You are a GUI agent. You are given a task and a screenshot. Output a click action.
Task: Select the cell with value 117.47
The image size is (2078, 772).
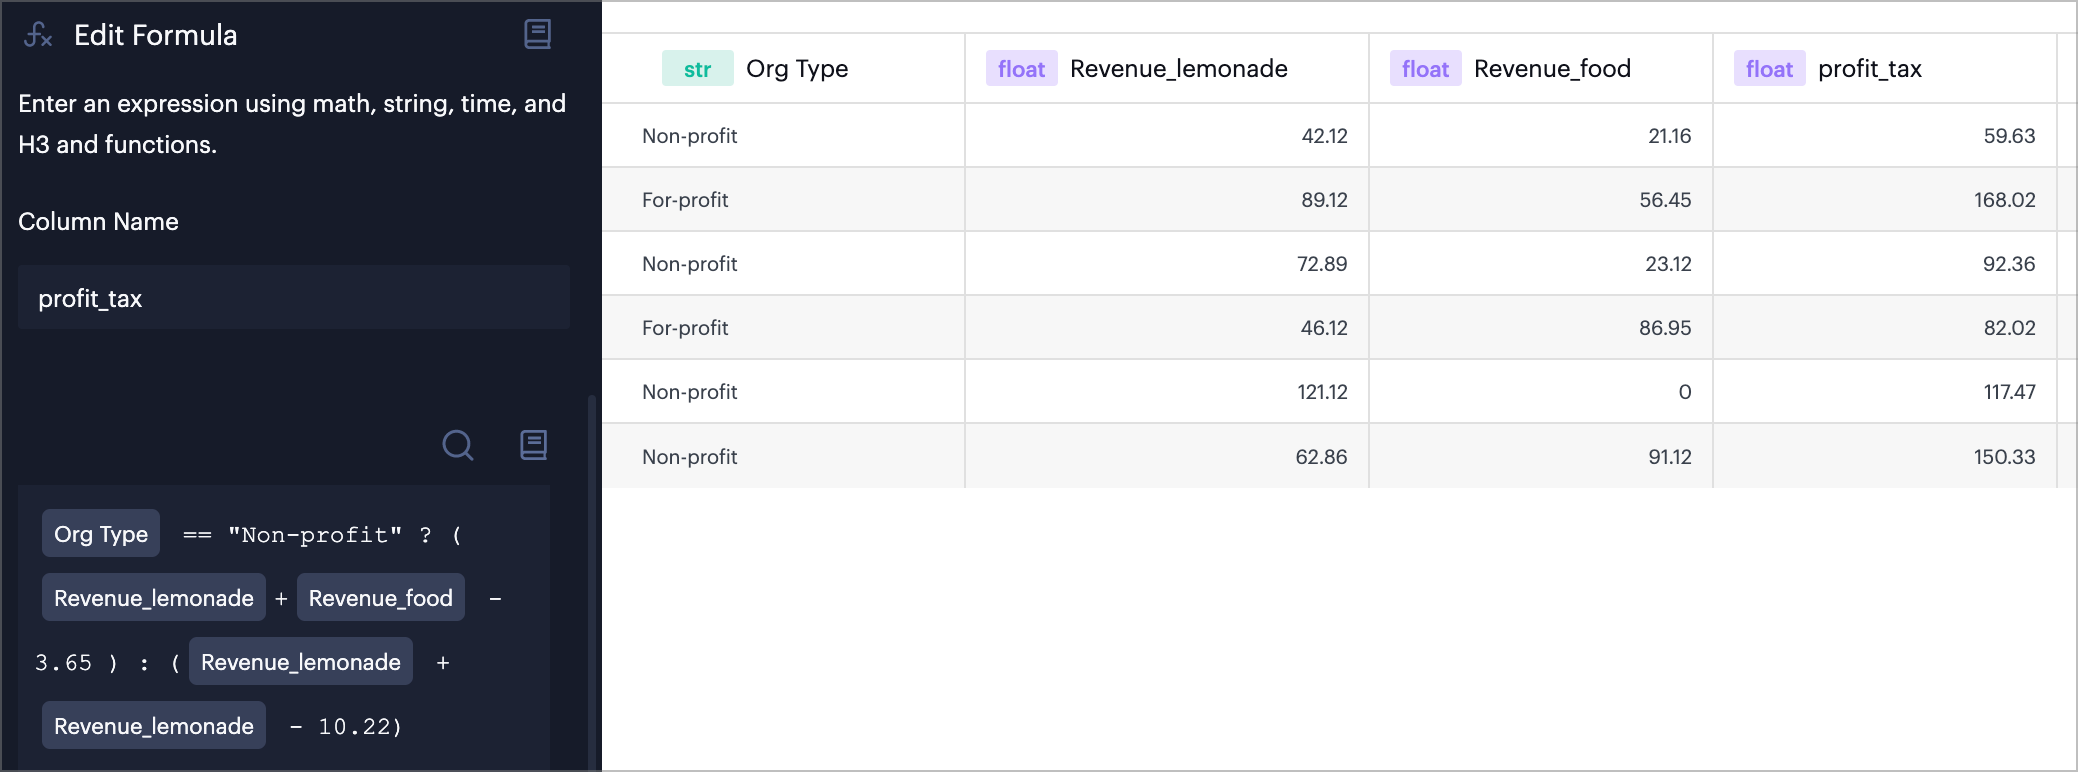1885,391
